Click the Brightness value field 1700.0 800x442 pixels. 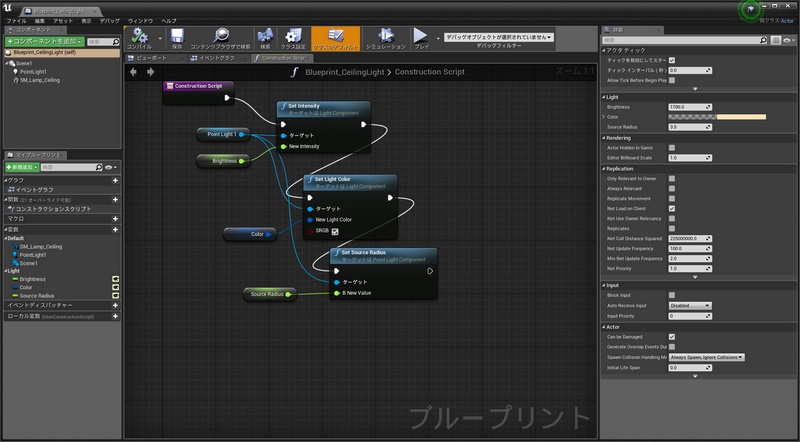coord(690,107)
